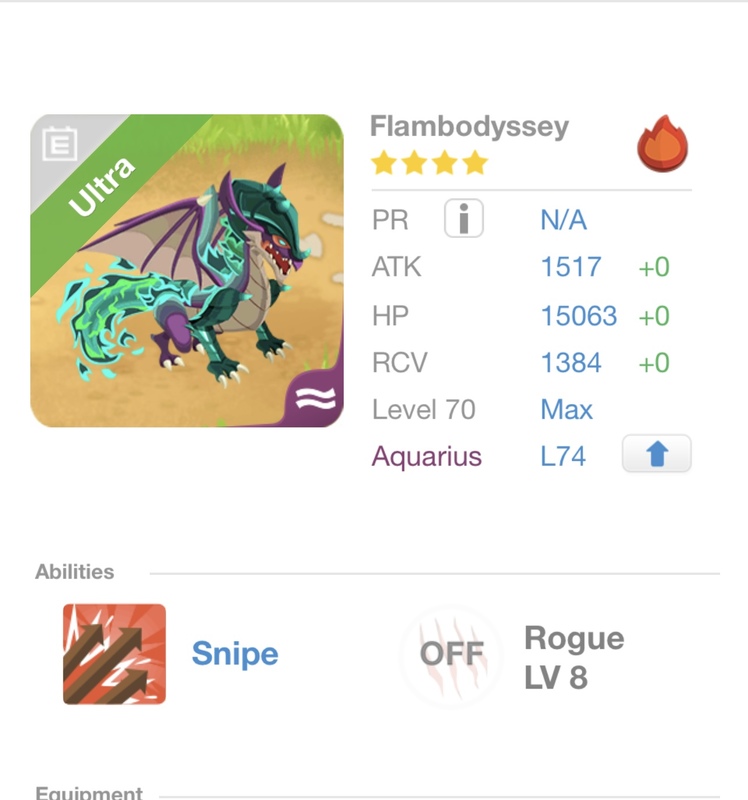Tap the wave symbol on portrait corner

pos(318,400)
